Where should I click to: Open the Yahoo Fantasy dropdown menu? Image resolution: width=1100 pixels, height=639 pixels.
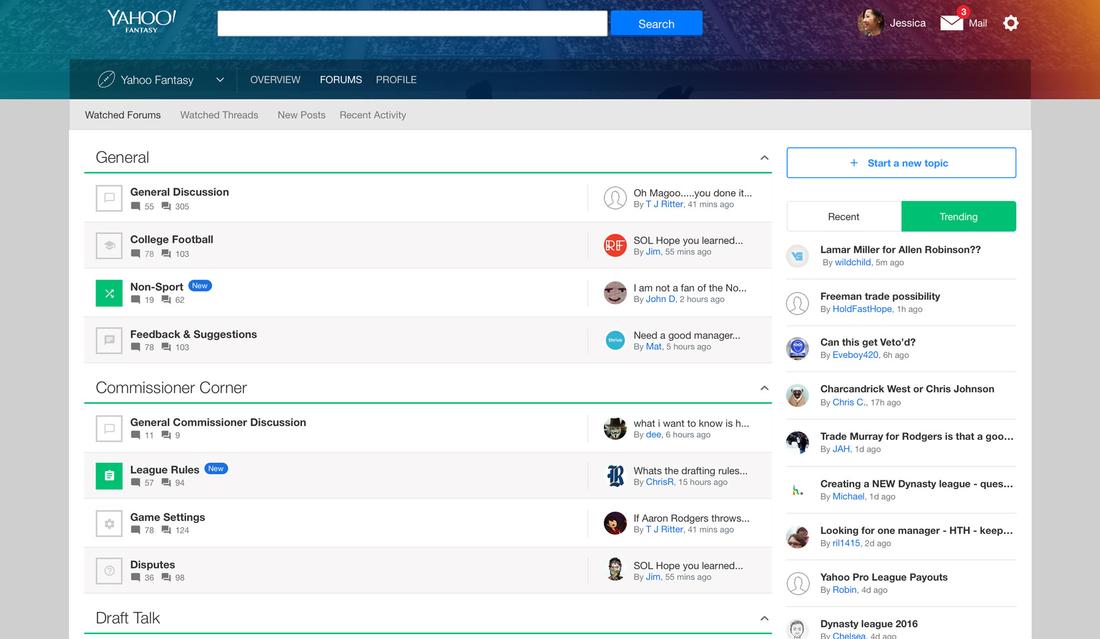click(219, 80)
